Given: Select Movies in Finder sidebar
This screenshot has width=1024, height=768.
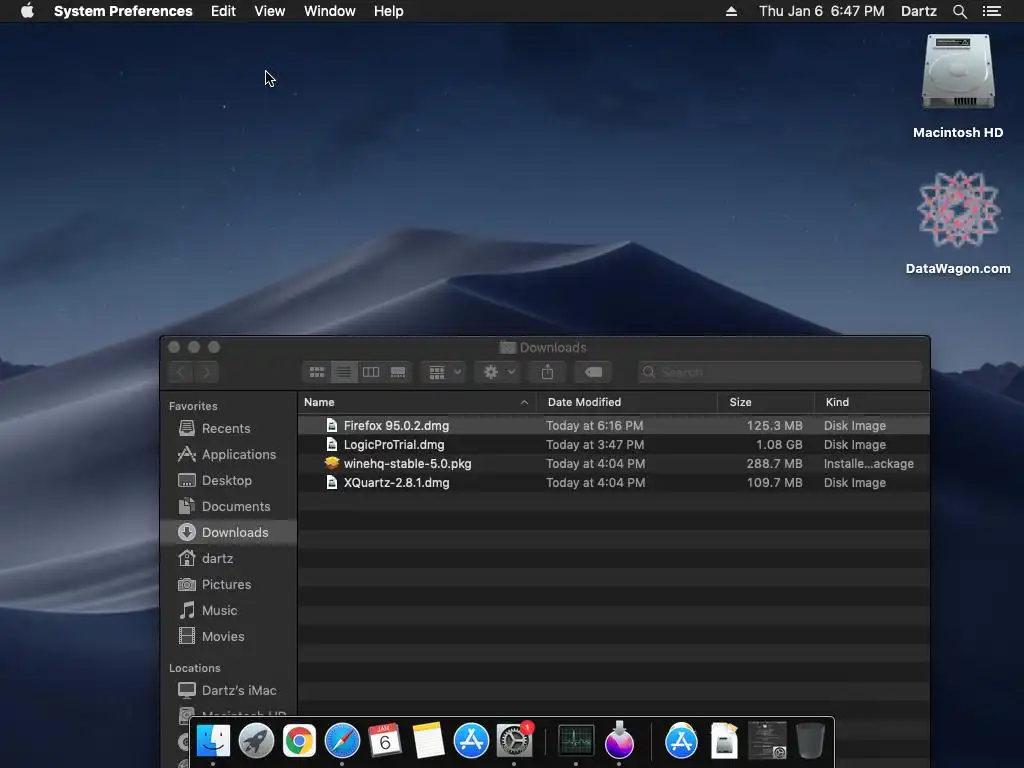Looking at the screenshot, I should click(228, 637).
